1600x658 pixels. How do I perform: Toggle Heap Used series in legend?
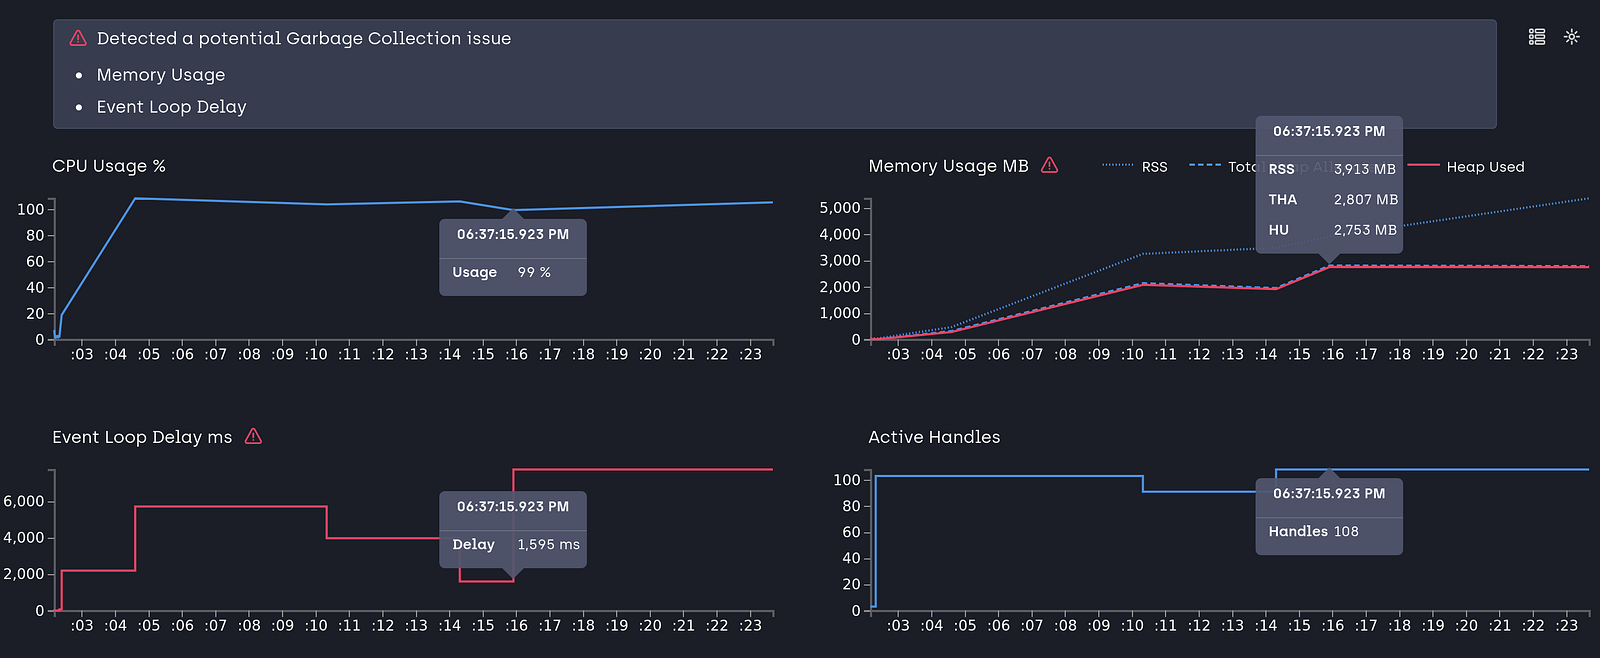1466,167
